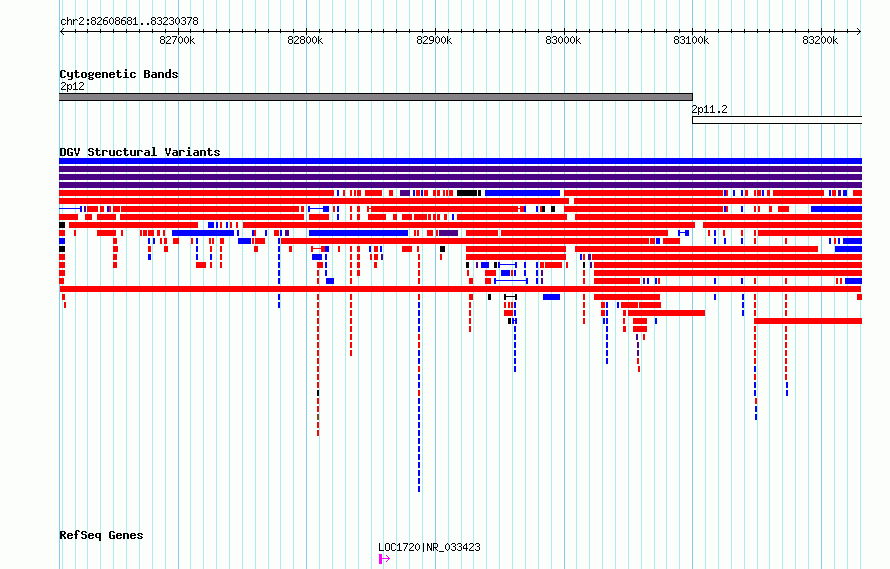The height and width of the screenshot is (569, 890).
Task: Click the LOC1720|NR_033423 gene label
Action: (429, 547)
